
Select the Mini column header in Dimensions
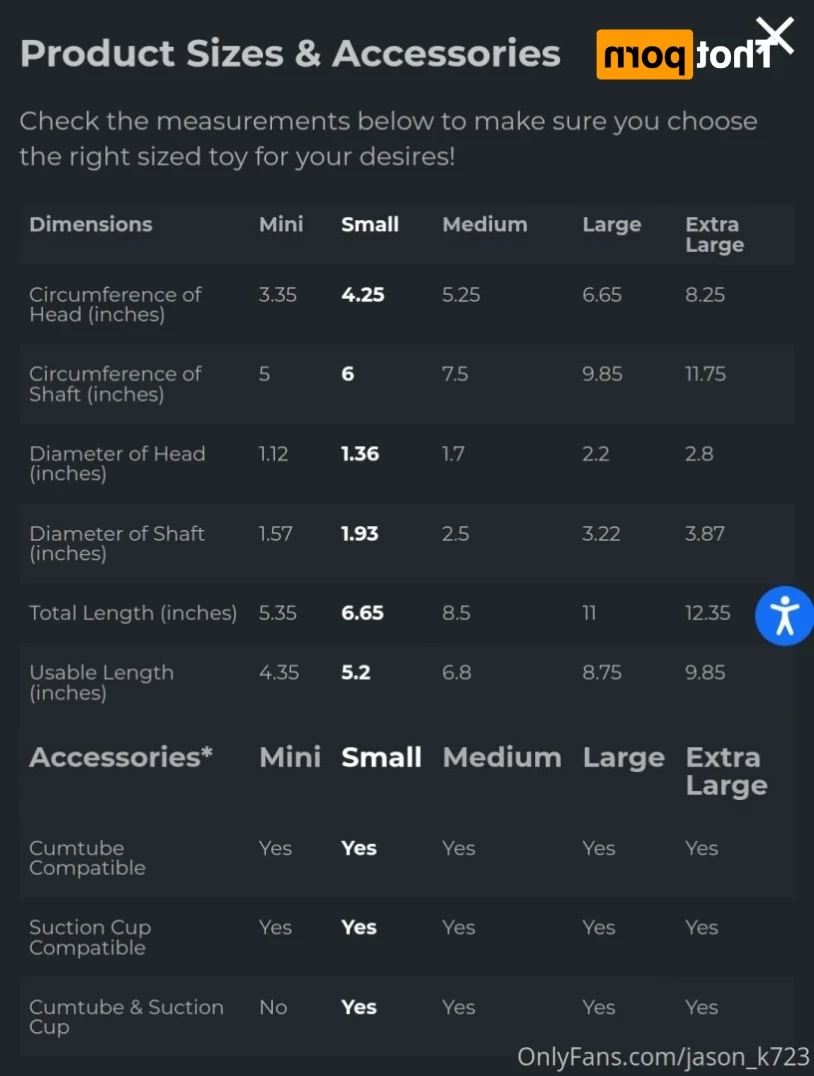coord(281,224)
